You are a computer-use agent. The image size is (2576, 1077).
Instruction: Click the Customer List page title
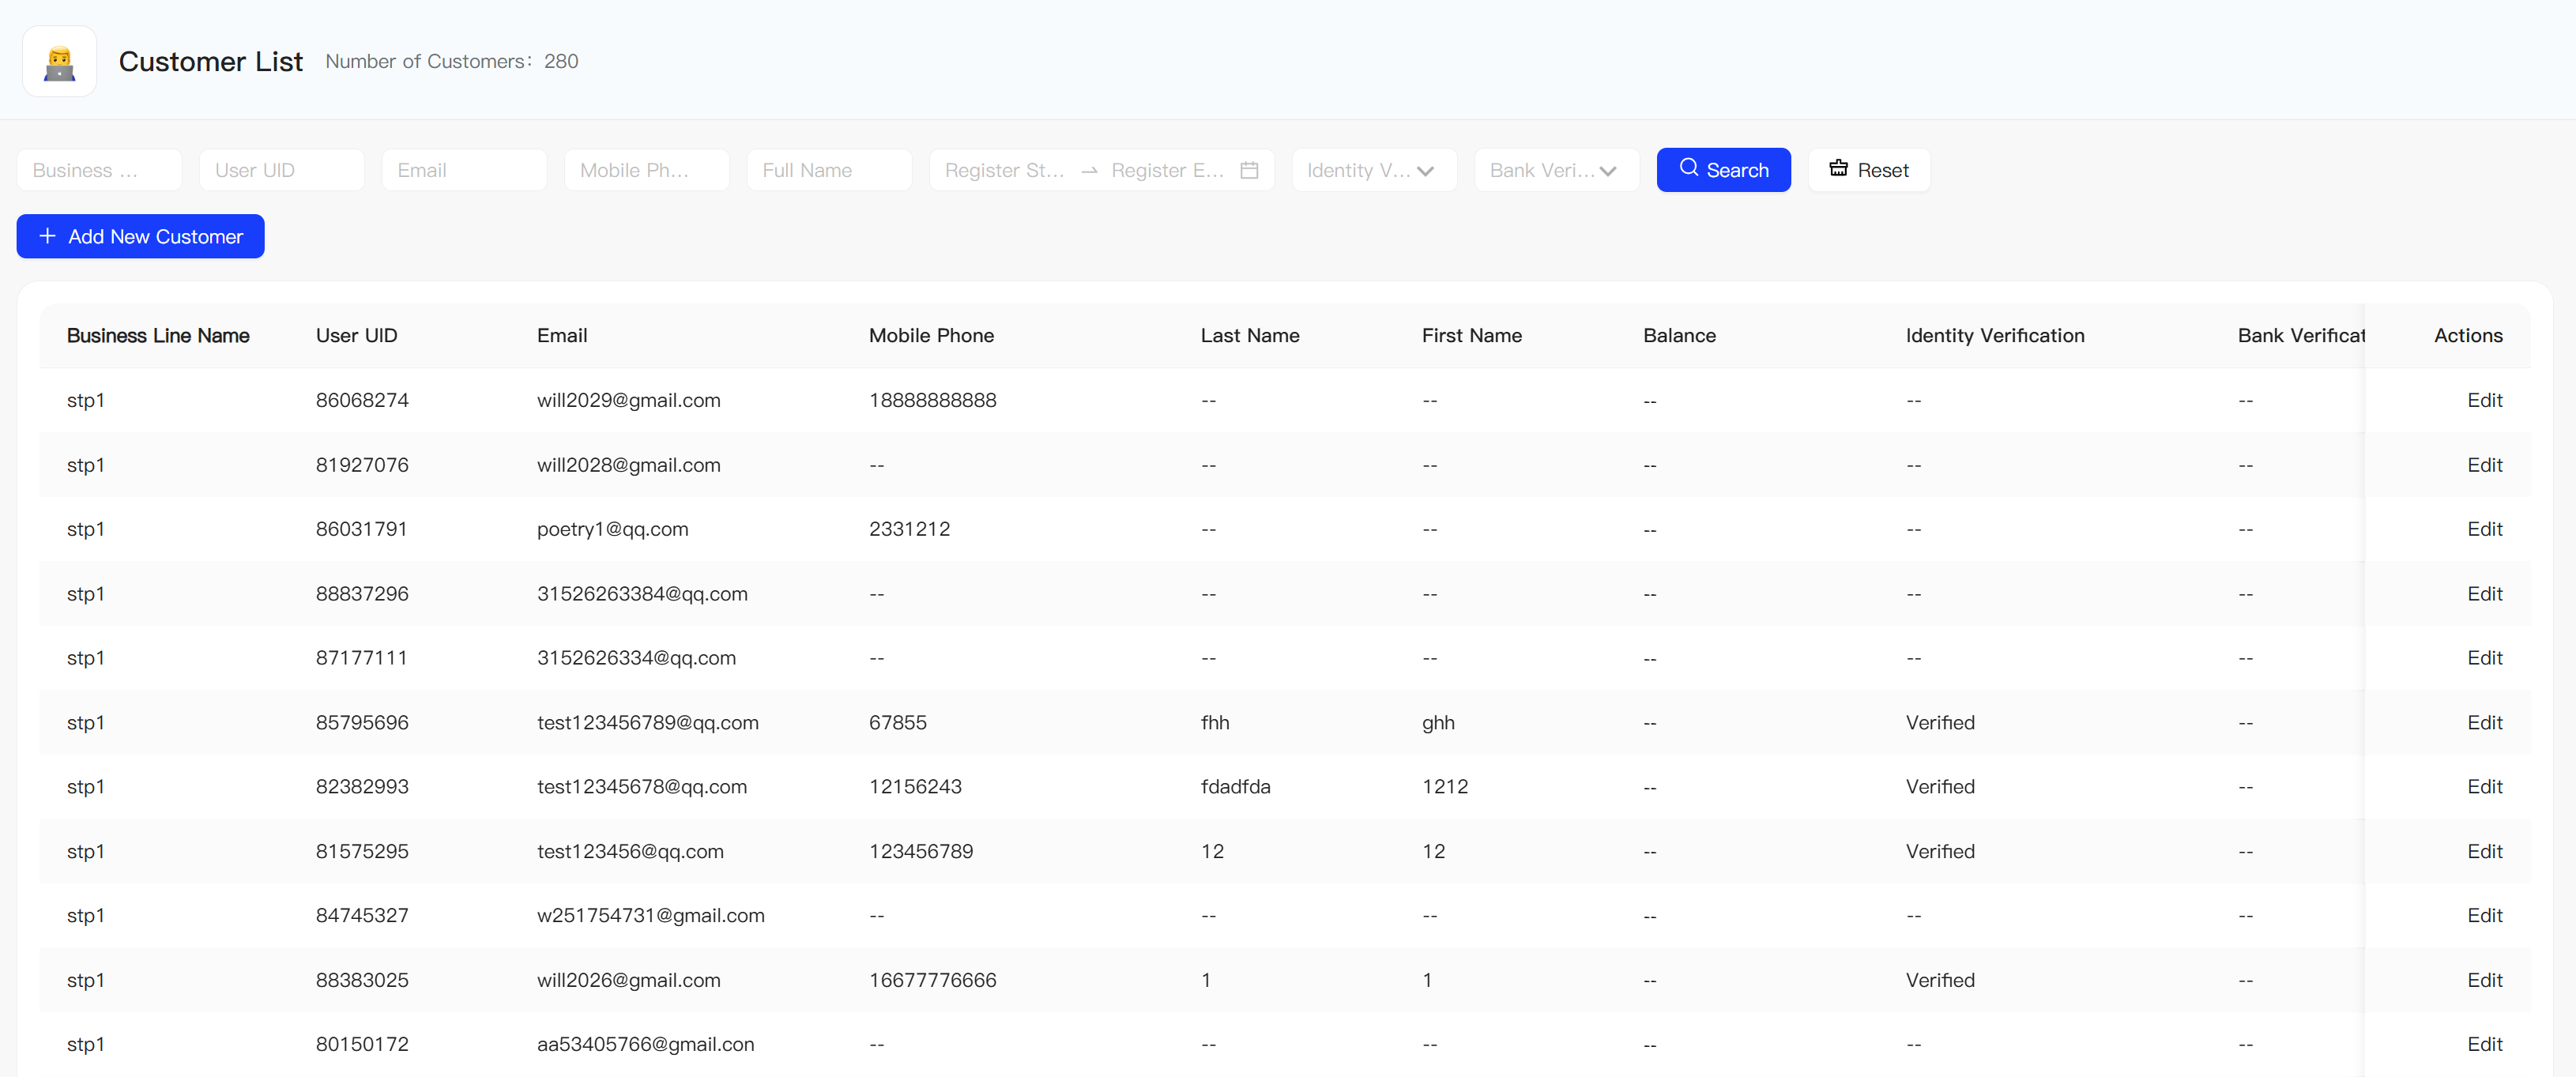click(210, 62)
